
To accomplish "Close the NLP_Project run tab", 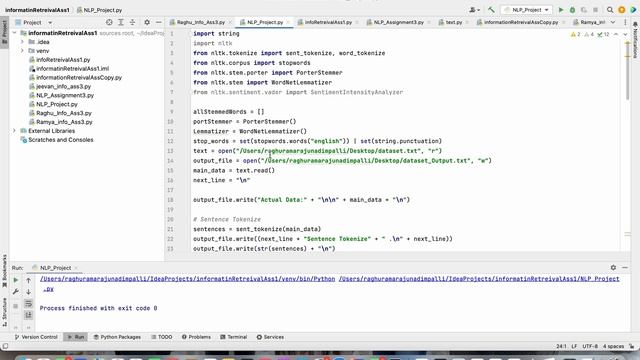I will (x=76, y=268).
